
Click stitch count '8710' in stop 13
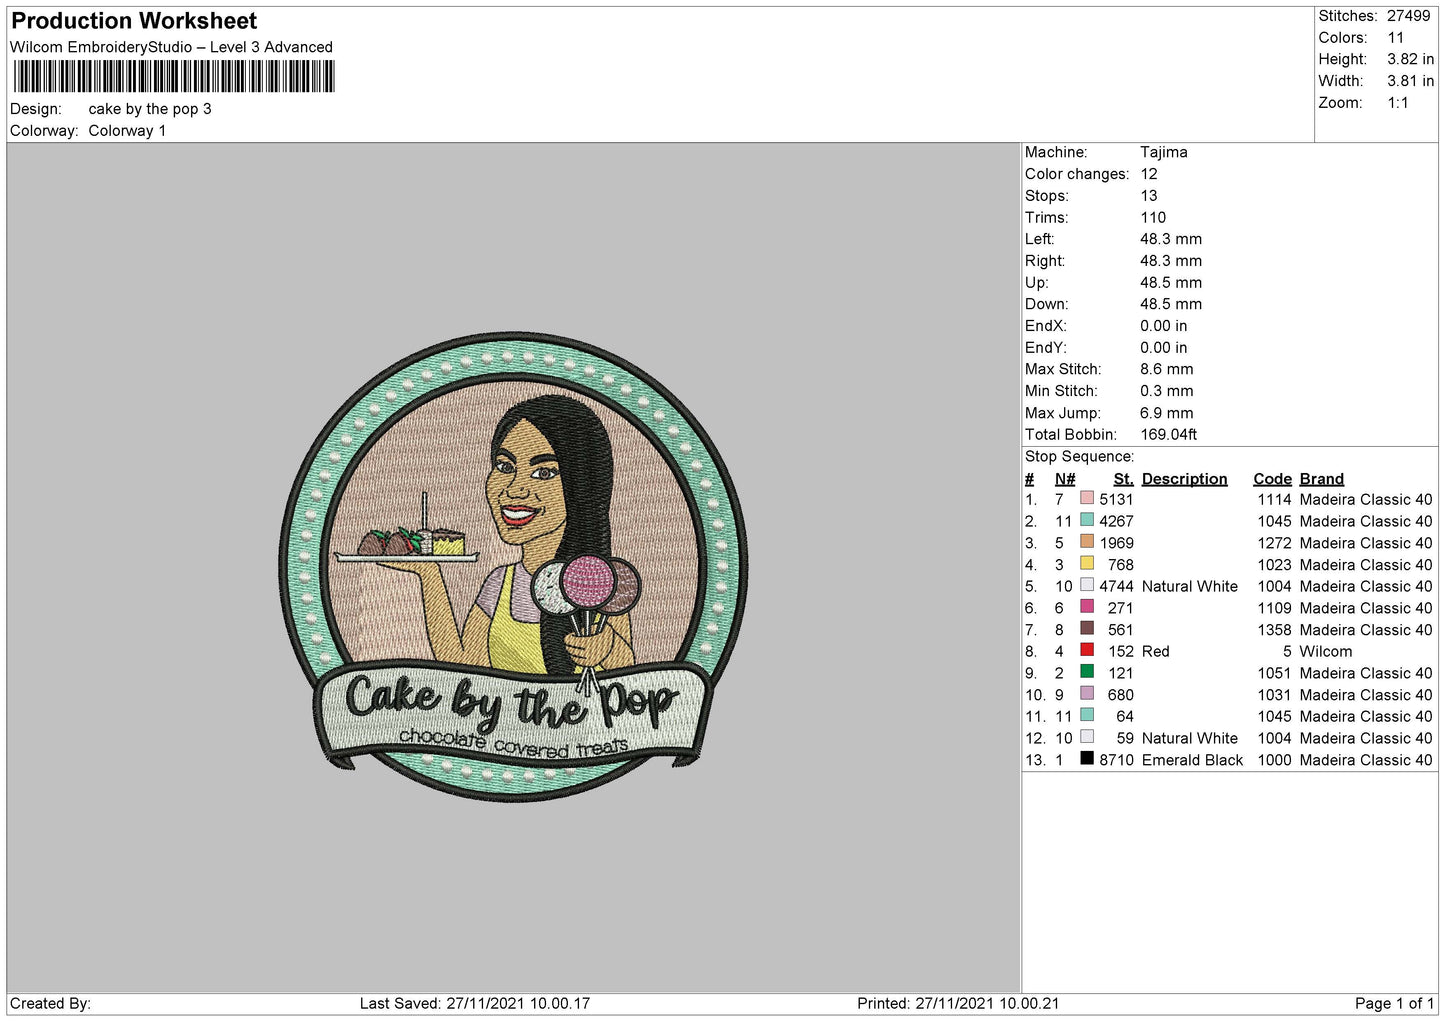coord(1116,760)
